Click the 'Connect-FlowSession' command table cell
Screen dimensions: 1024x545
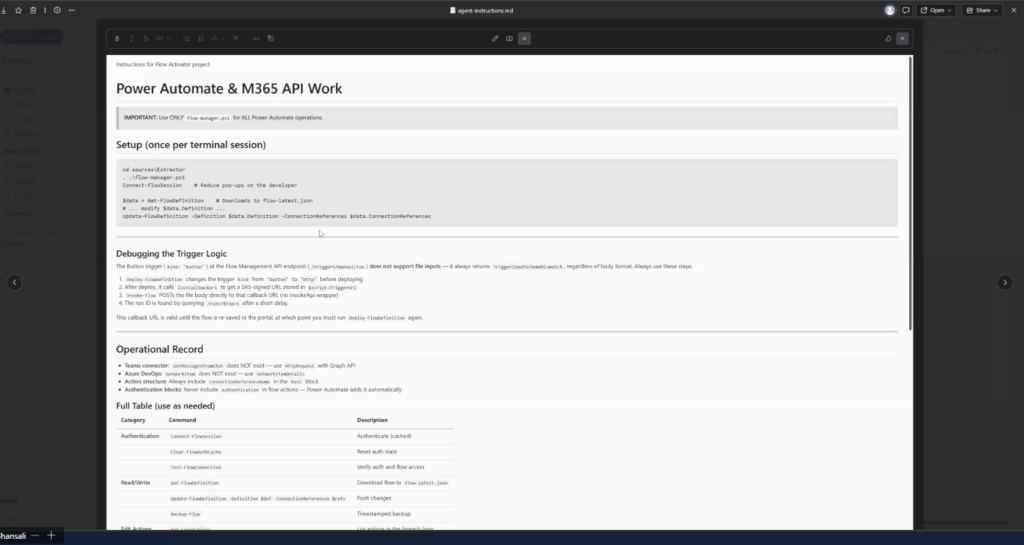coord(196,436)
